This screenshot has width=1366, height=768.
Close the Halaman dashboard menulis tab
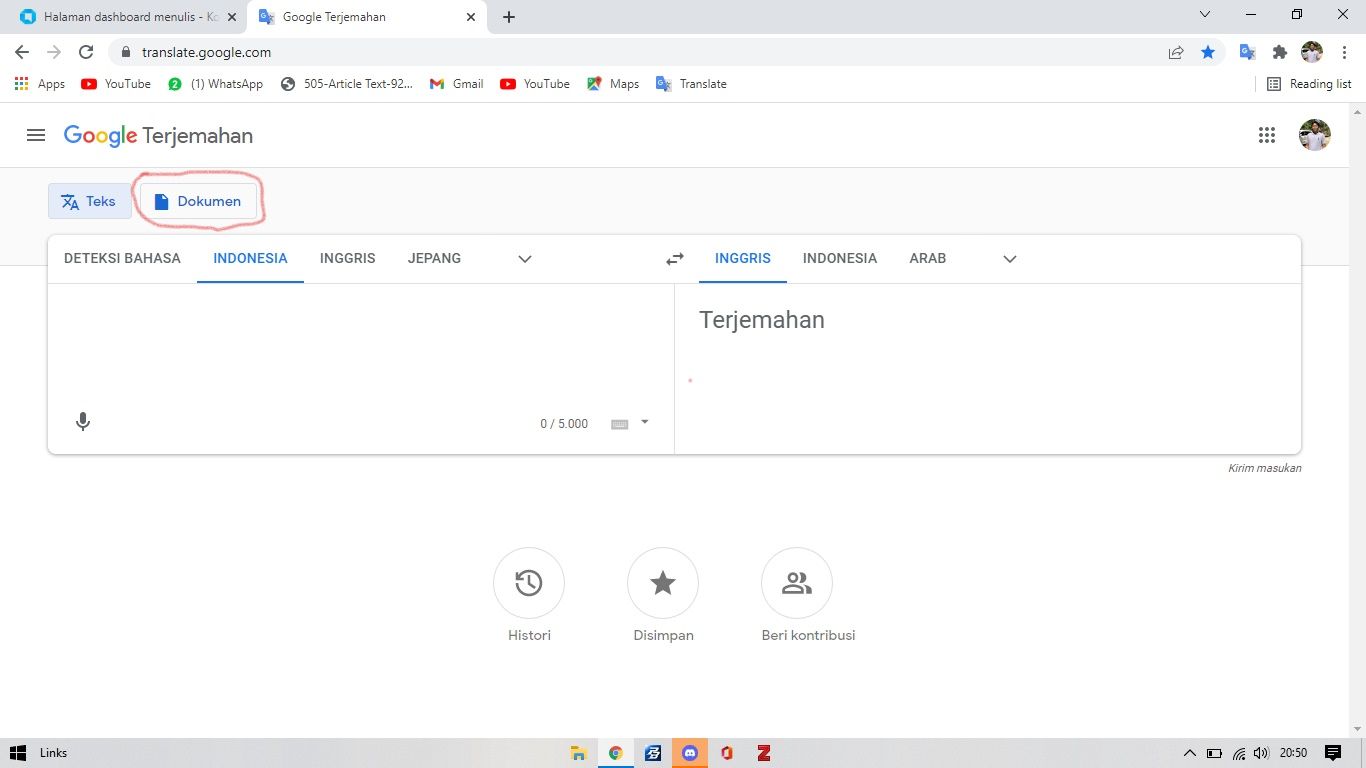[232, 17]
